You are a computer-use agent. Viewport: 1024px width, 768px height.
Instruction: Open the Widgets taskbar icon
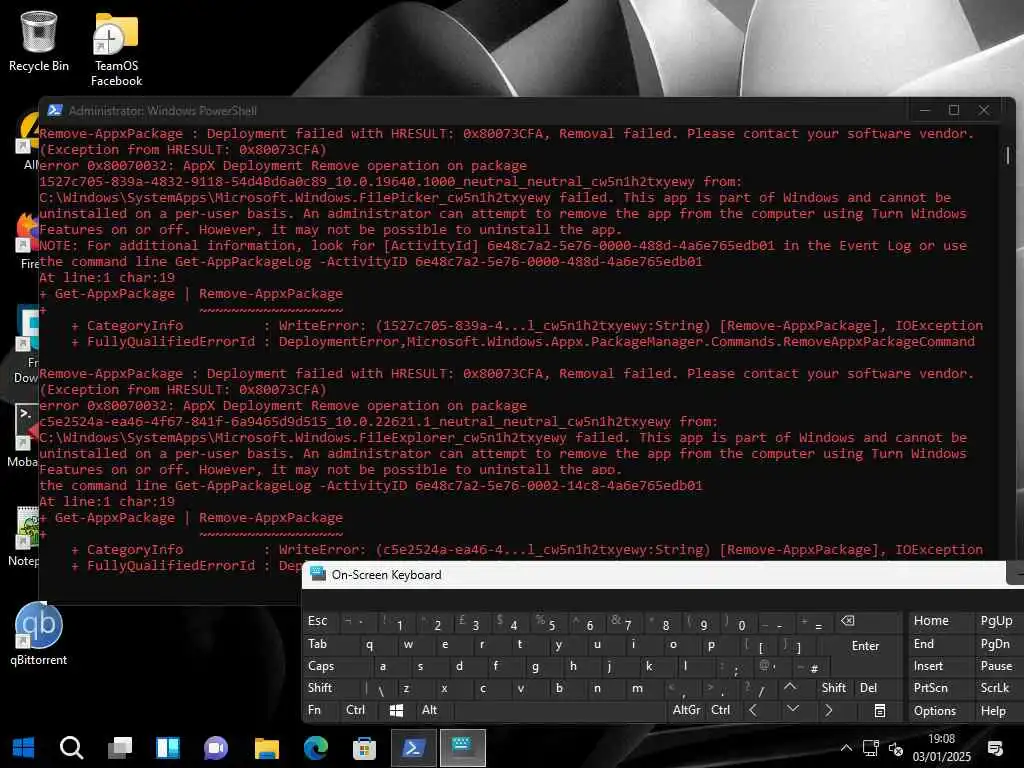168,747
